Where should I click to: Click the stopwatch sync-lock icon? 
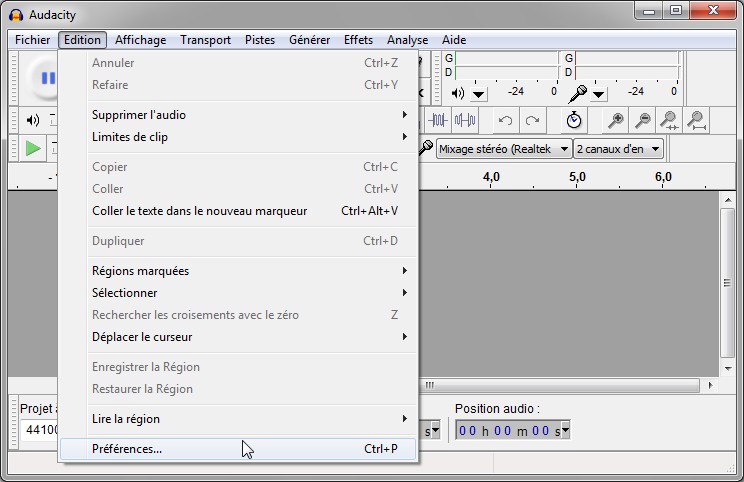[574, 120]
